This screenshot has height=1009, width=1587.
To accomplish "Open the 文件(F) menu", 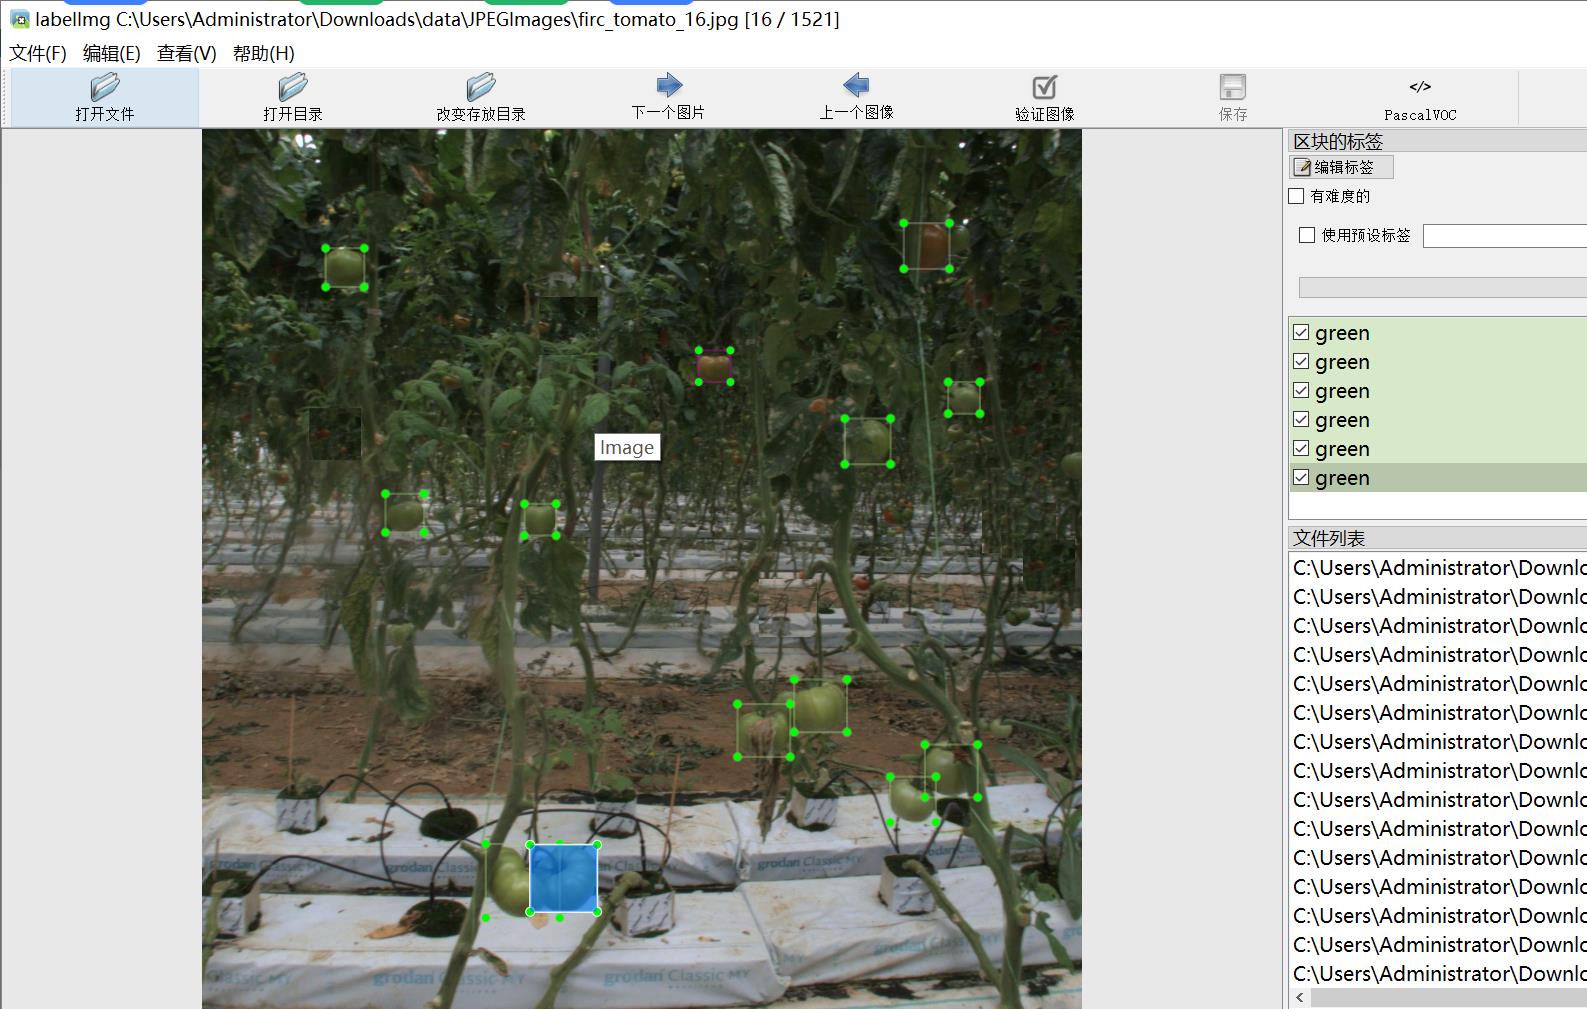I will tap(38, 54).
